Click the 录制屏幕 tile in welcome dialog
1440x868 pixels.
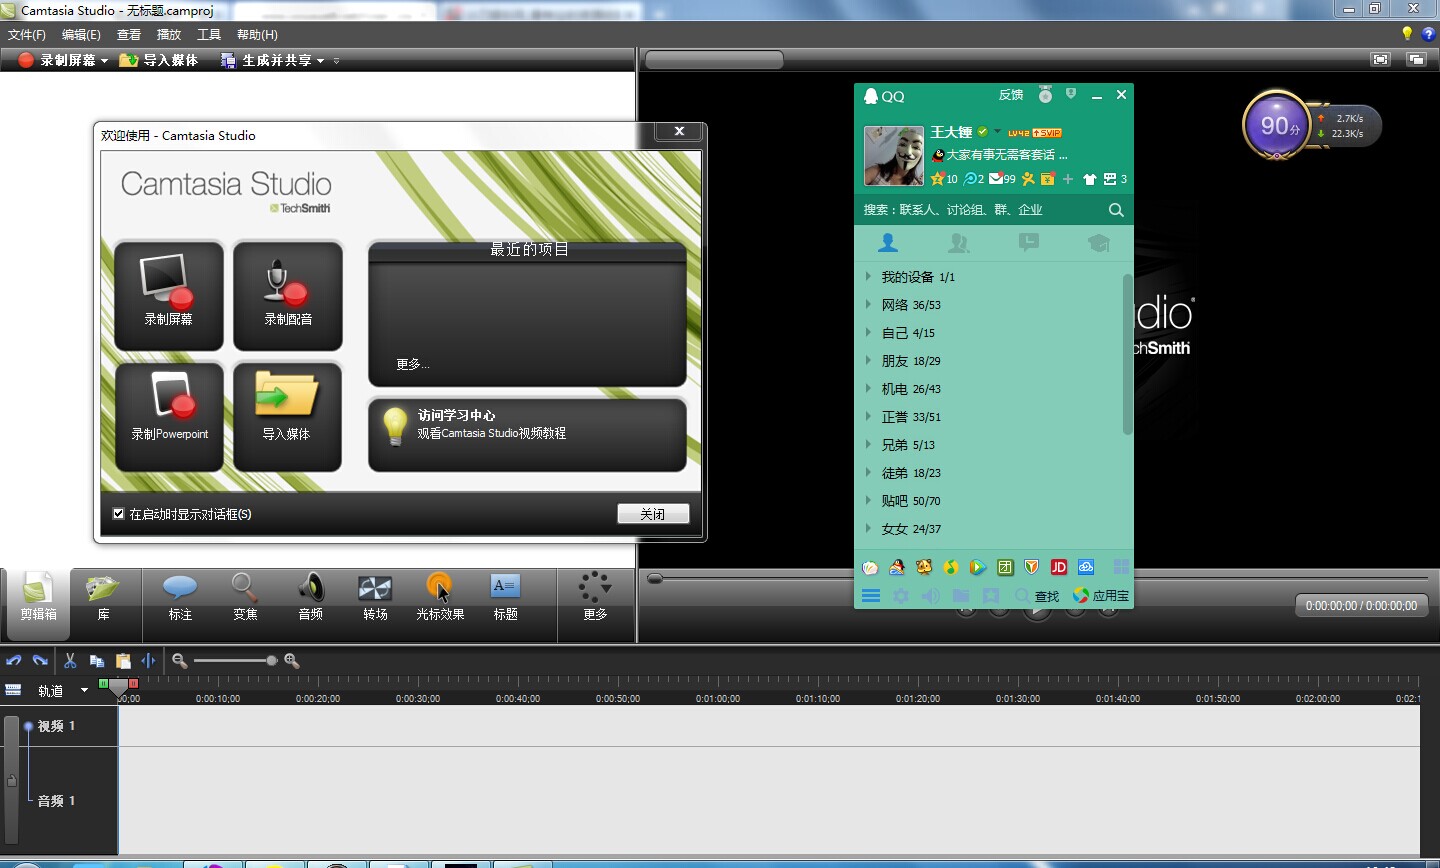[168, 296]
